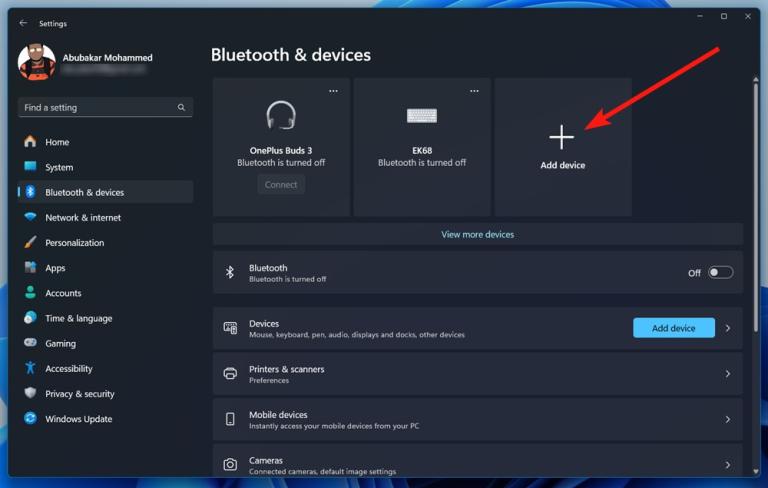Click the EK68 keyboard icon

(422, 116)
